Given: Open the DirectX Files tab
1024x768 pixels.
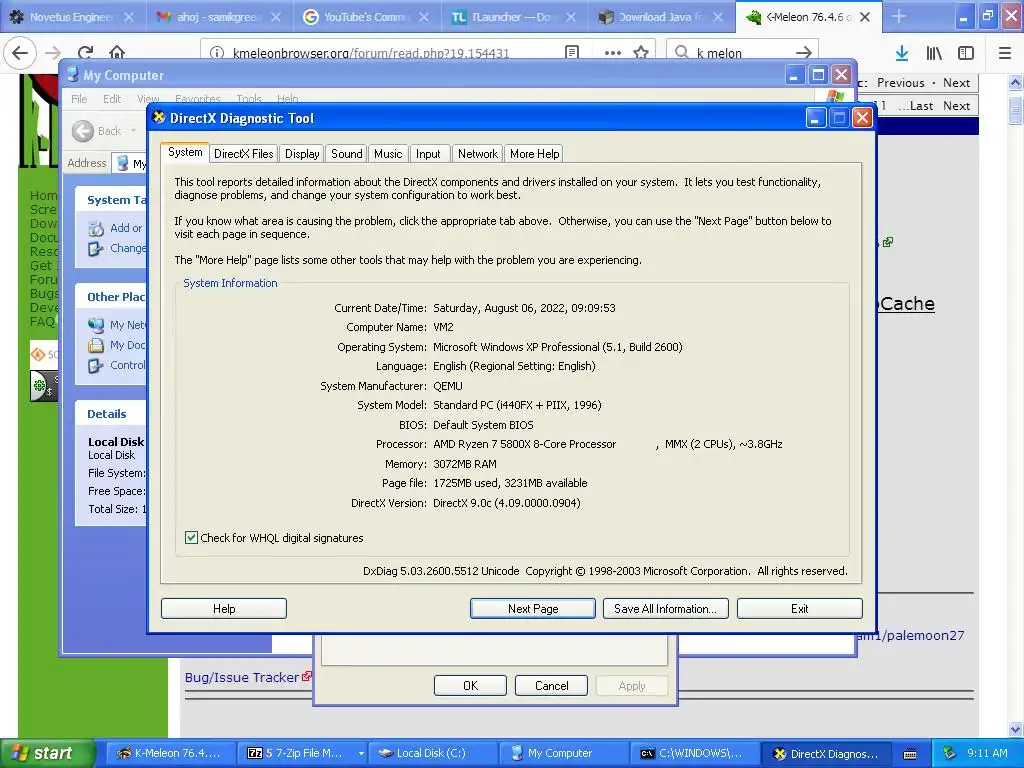Looking at the screenshot, I should click(x=244, y=153).
